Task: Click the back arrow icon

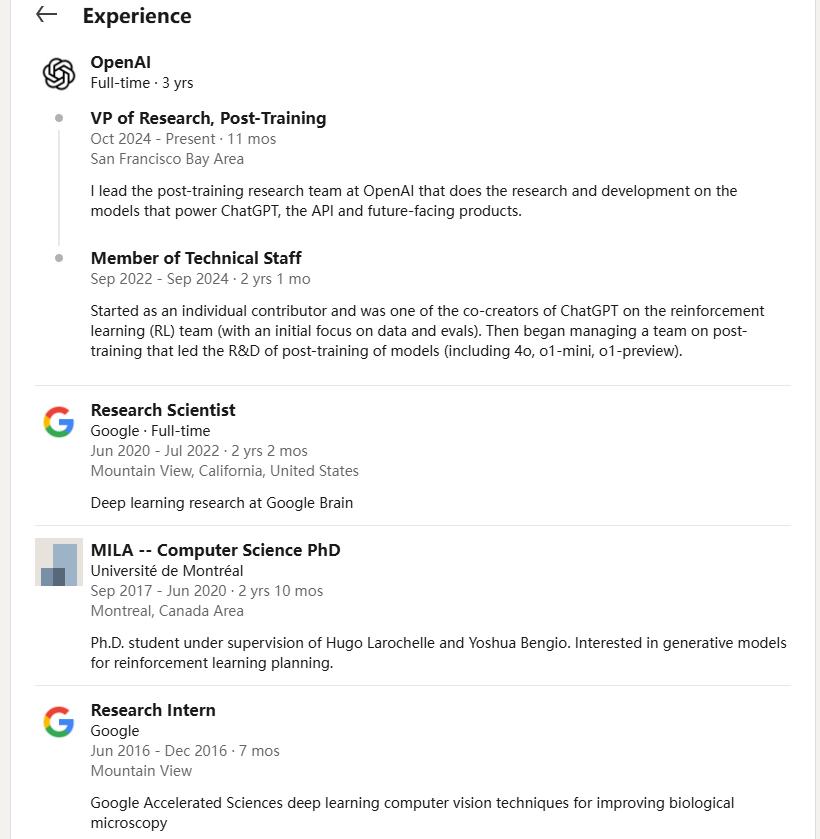Action: coord(46,15)
